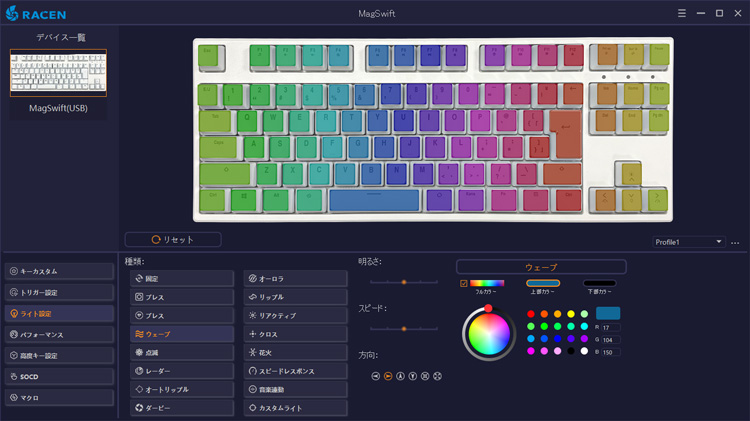
Task: Choose the 点滅 (Blink) effect
Action: [180, 353]
